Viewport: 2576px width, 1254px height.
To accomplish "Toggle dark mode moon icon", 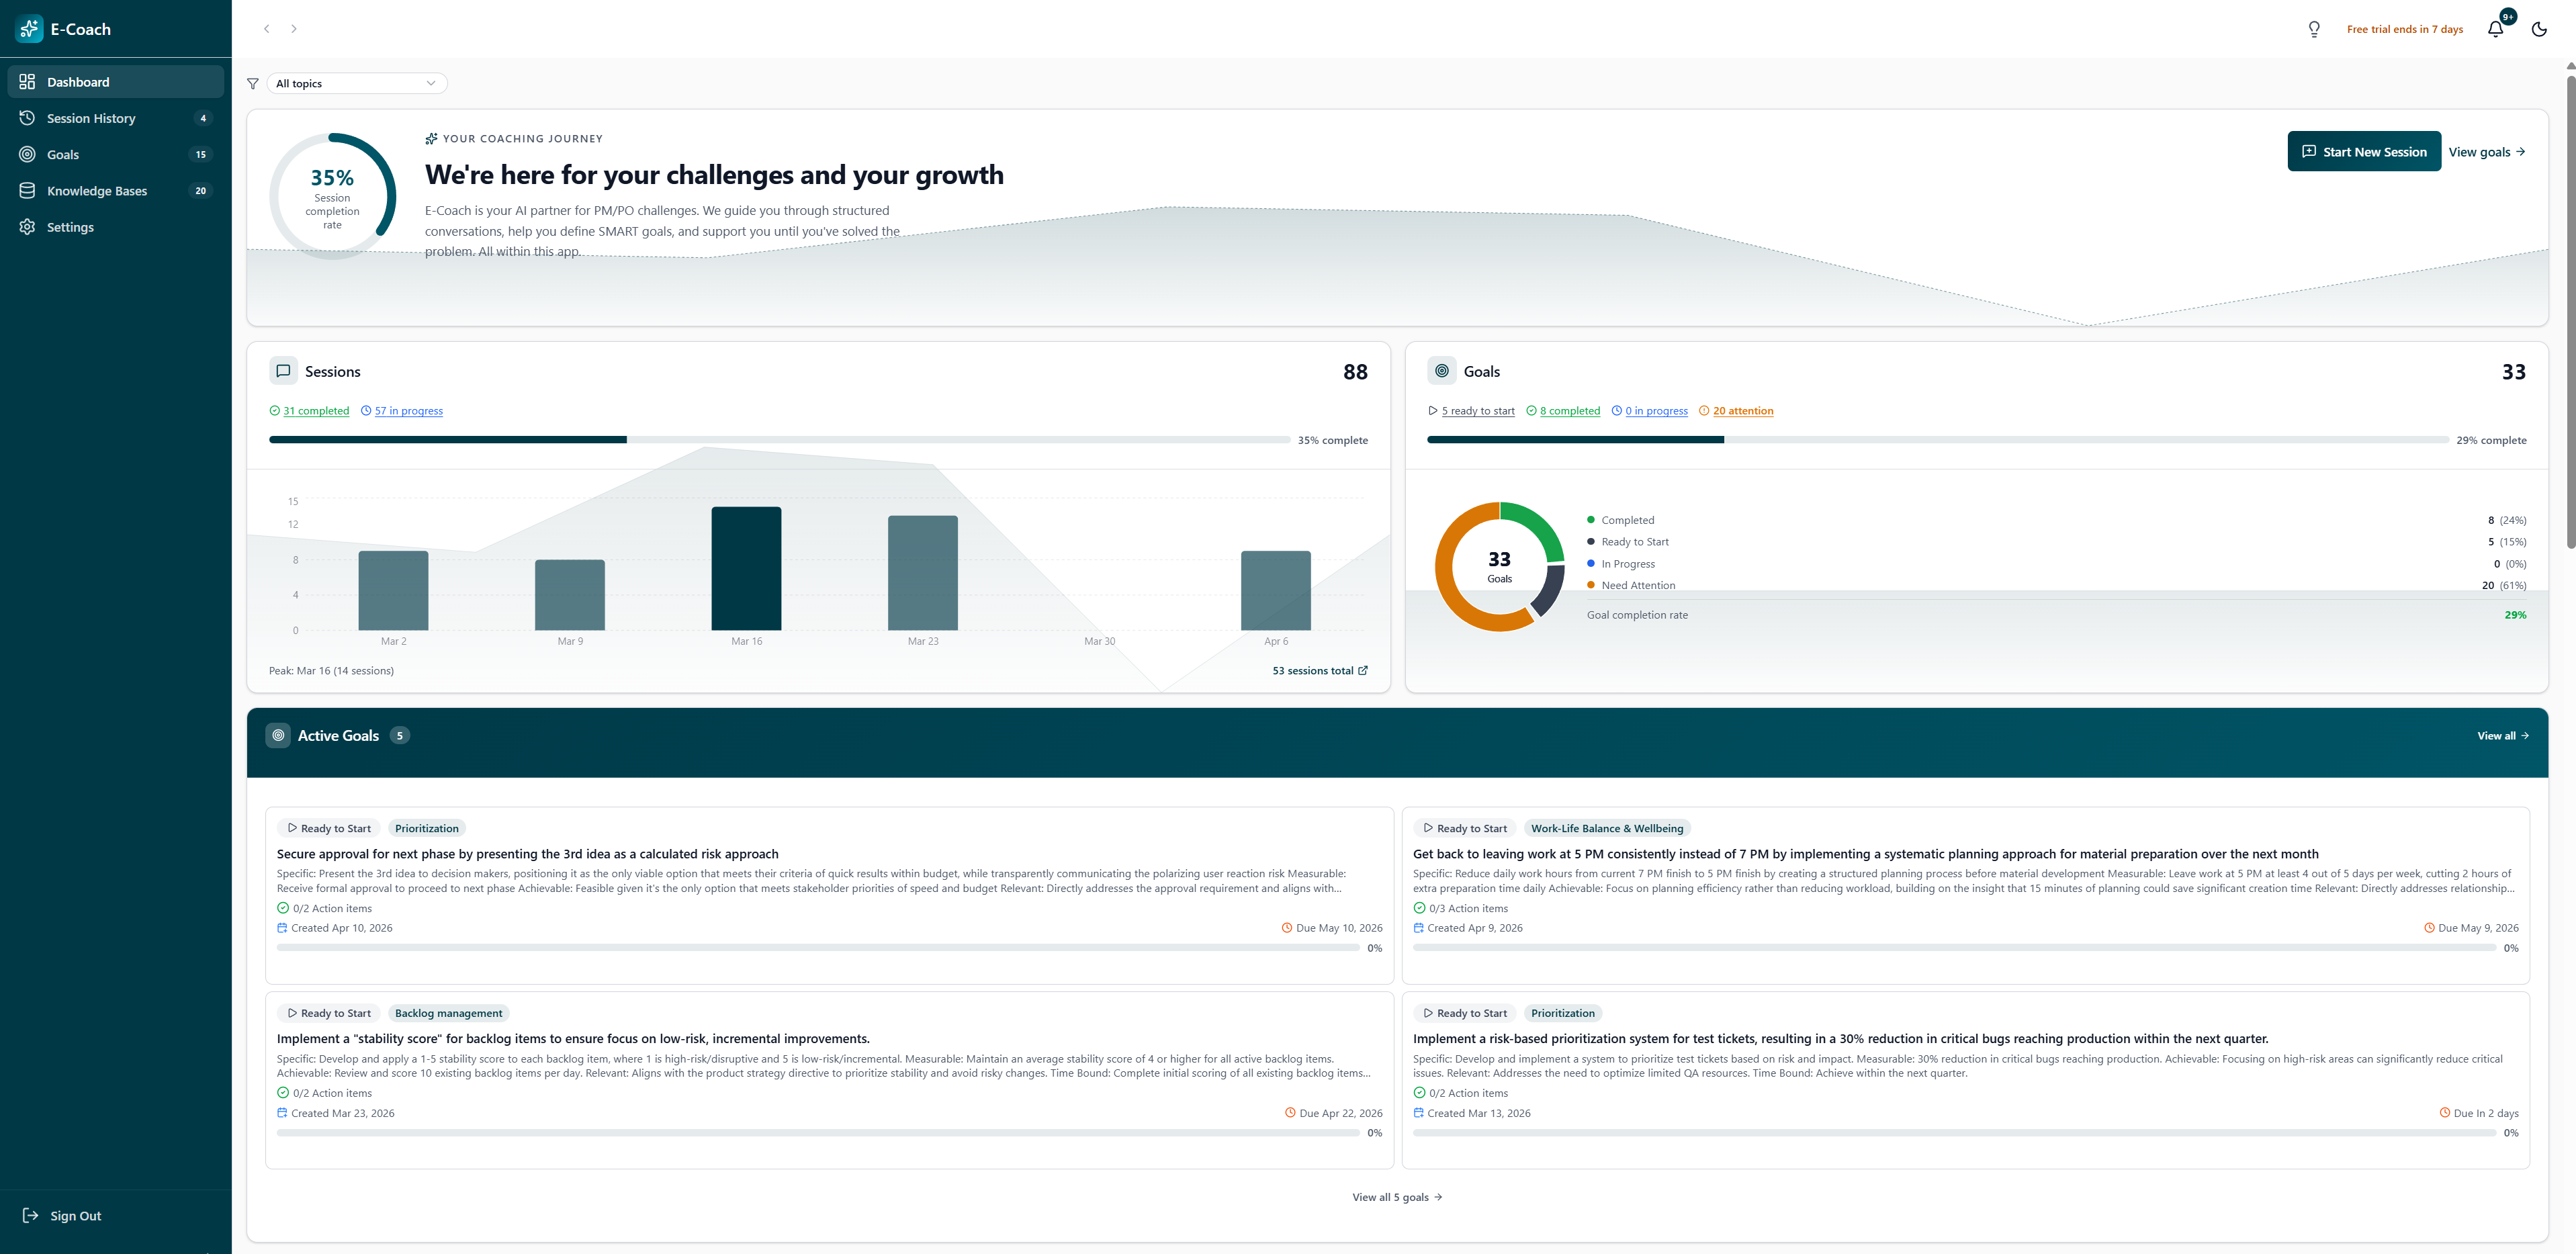I will click(2539, 29).
